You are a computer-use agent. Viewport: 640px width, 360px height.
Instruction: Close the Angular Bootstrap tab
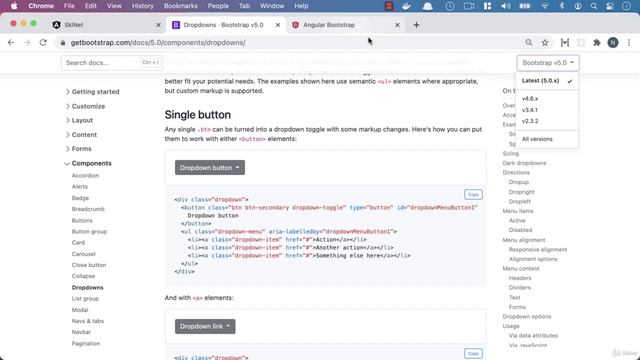397,25
